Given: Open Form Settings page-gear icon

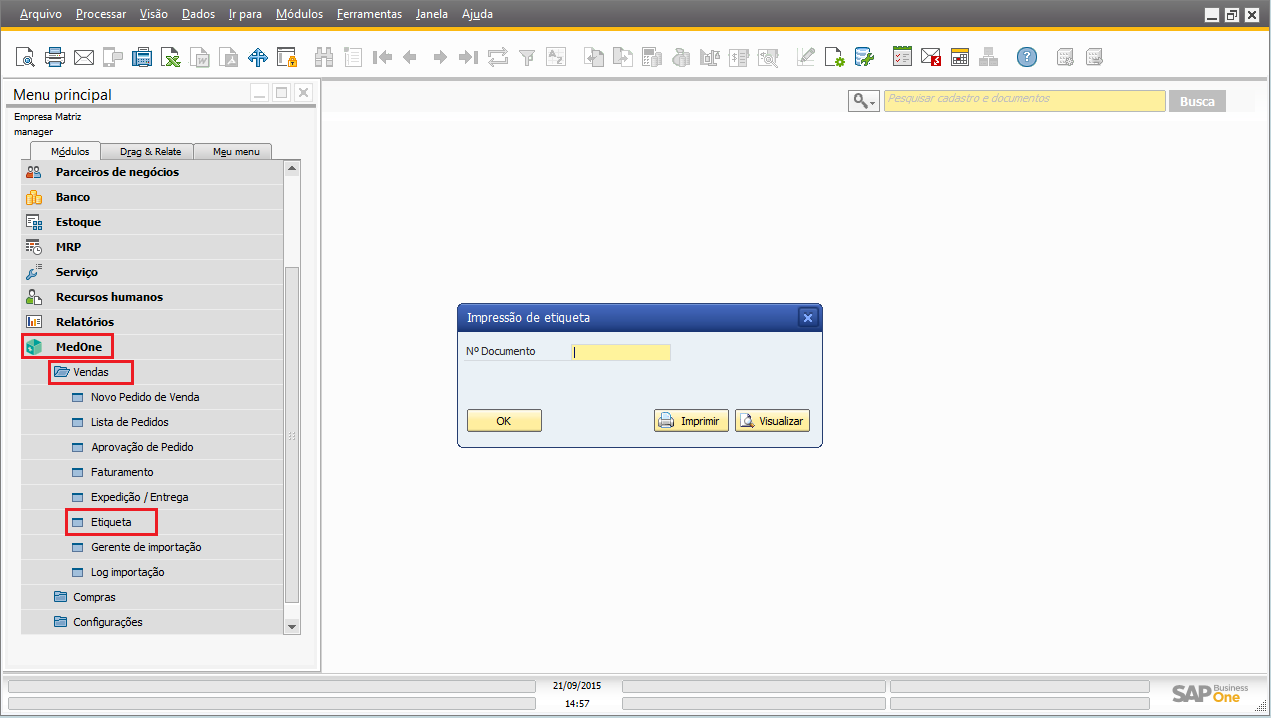Looking at the screenshot, I should pyautogui.click(x=835, y=57).
